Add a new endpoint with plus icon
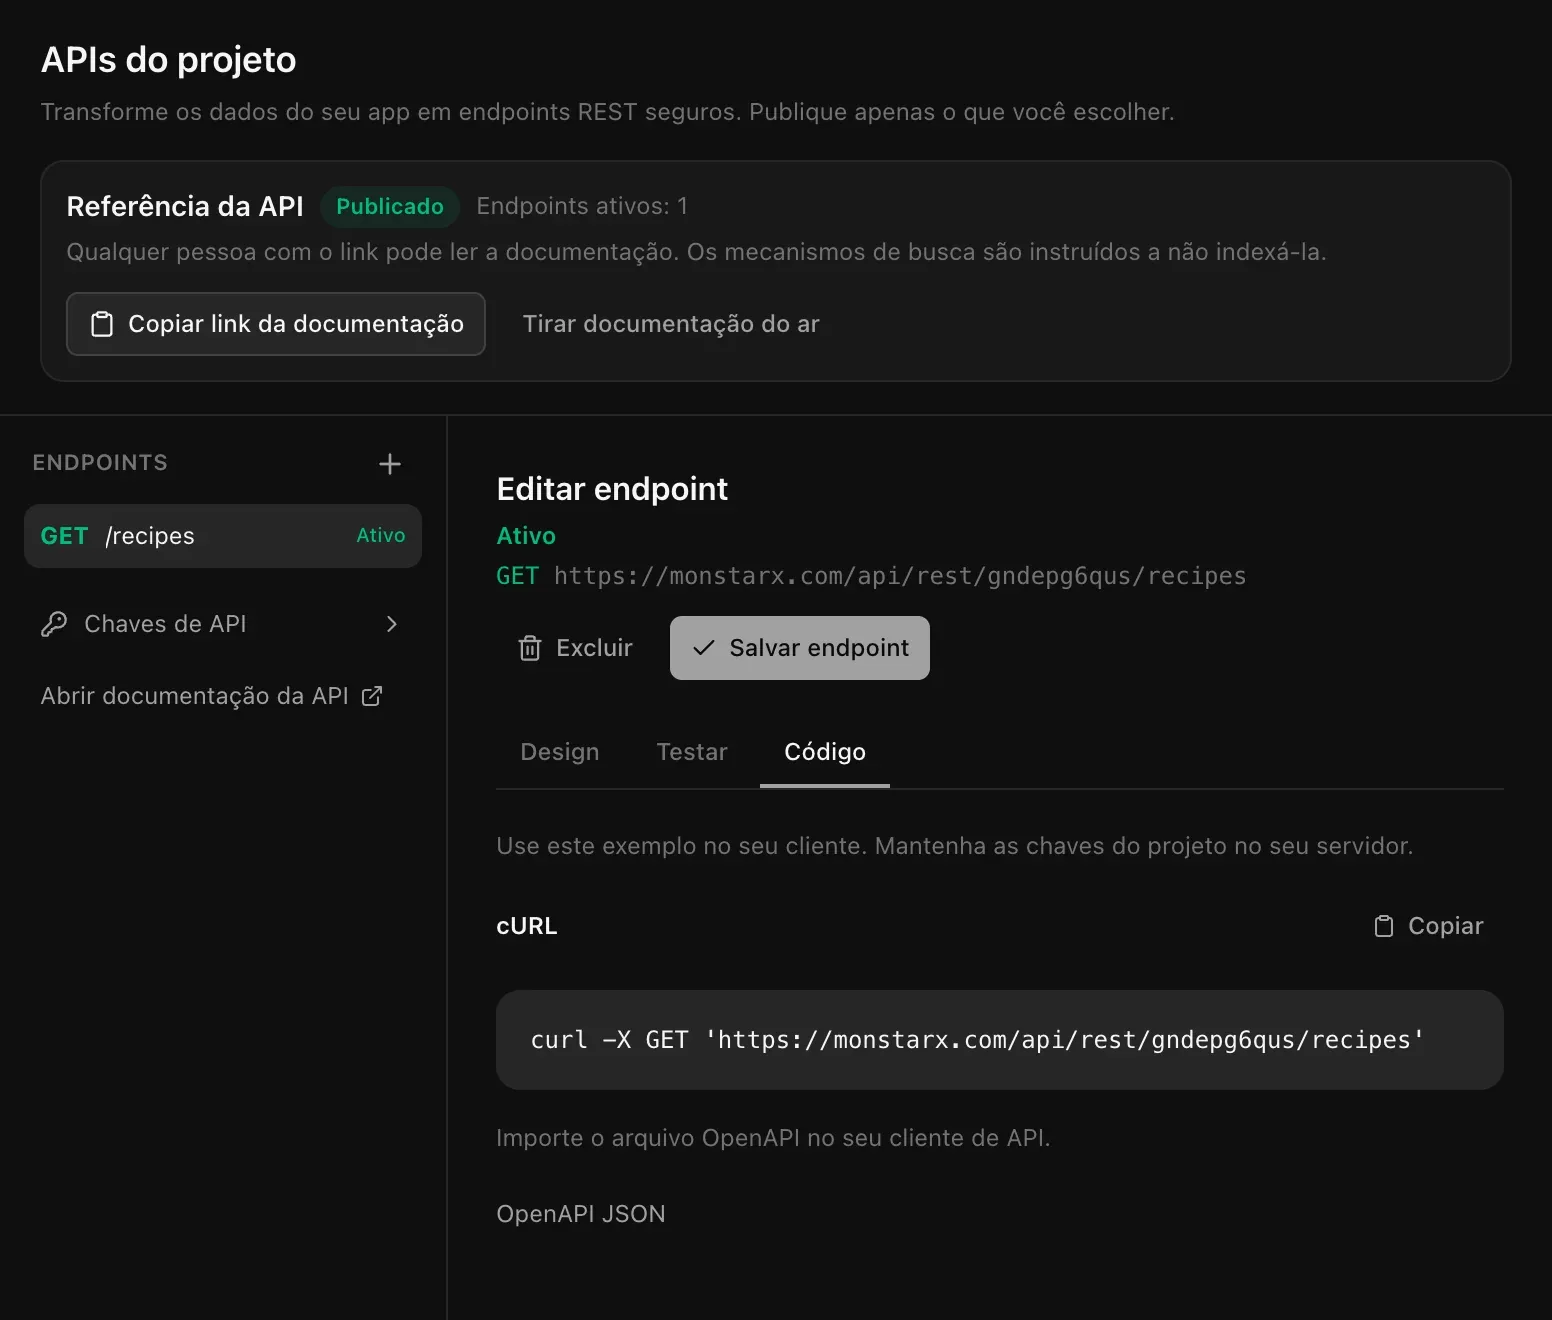Screen dimensions: 1552x1320 click(390, 464)
